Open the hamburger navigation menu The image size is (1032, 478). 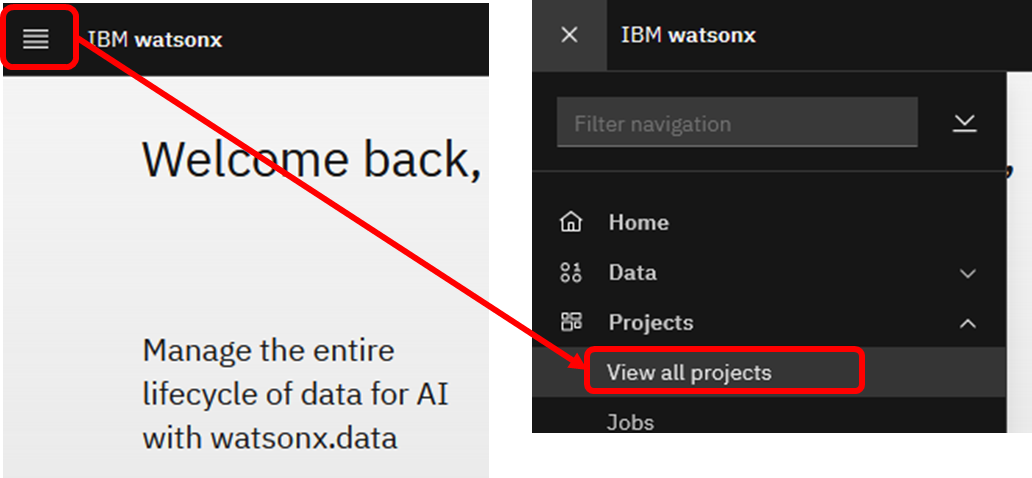pyautogui.click(x=36, y=39)
